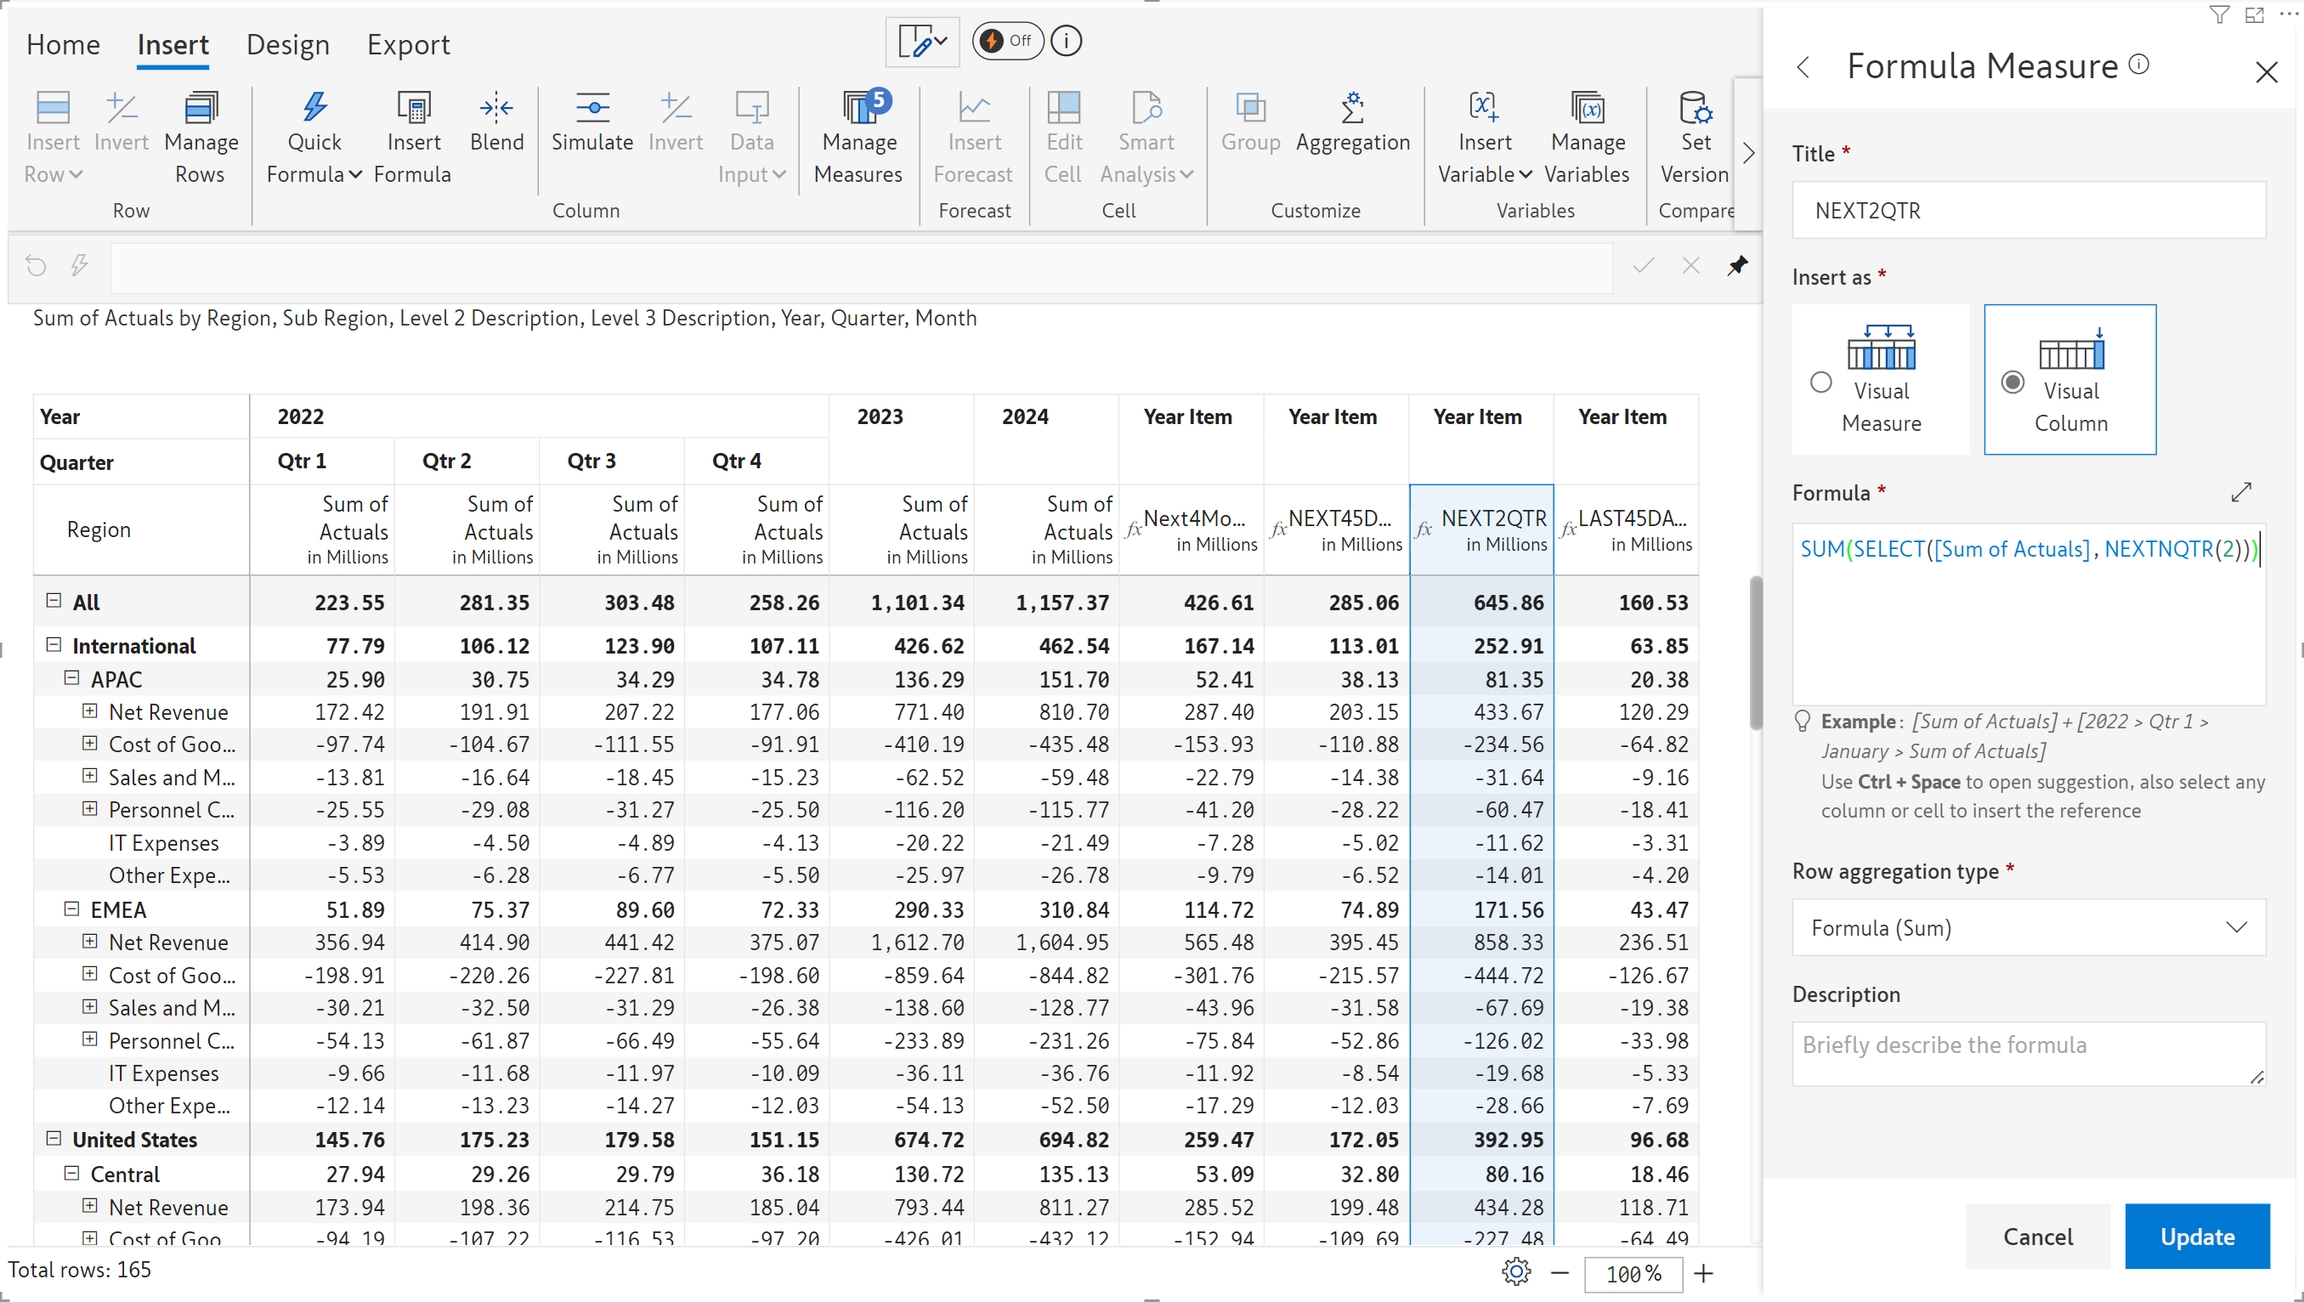
Task: Select the Visual Column radio button
Action: point(2013,382)
